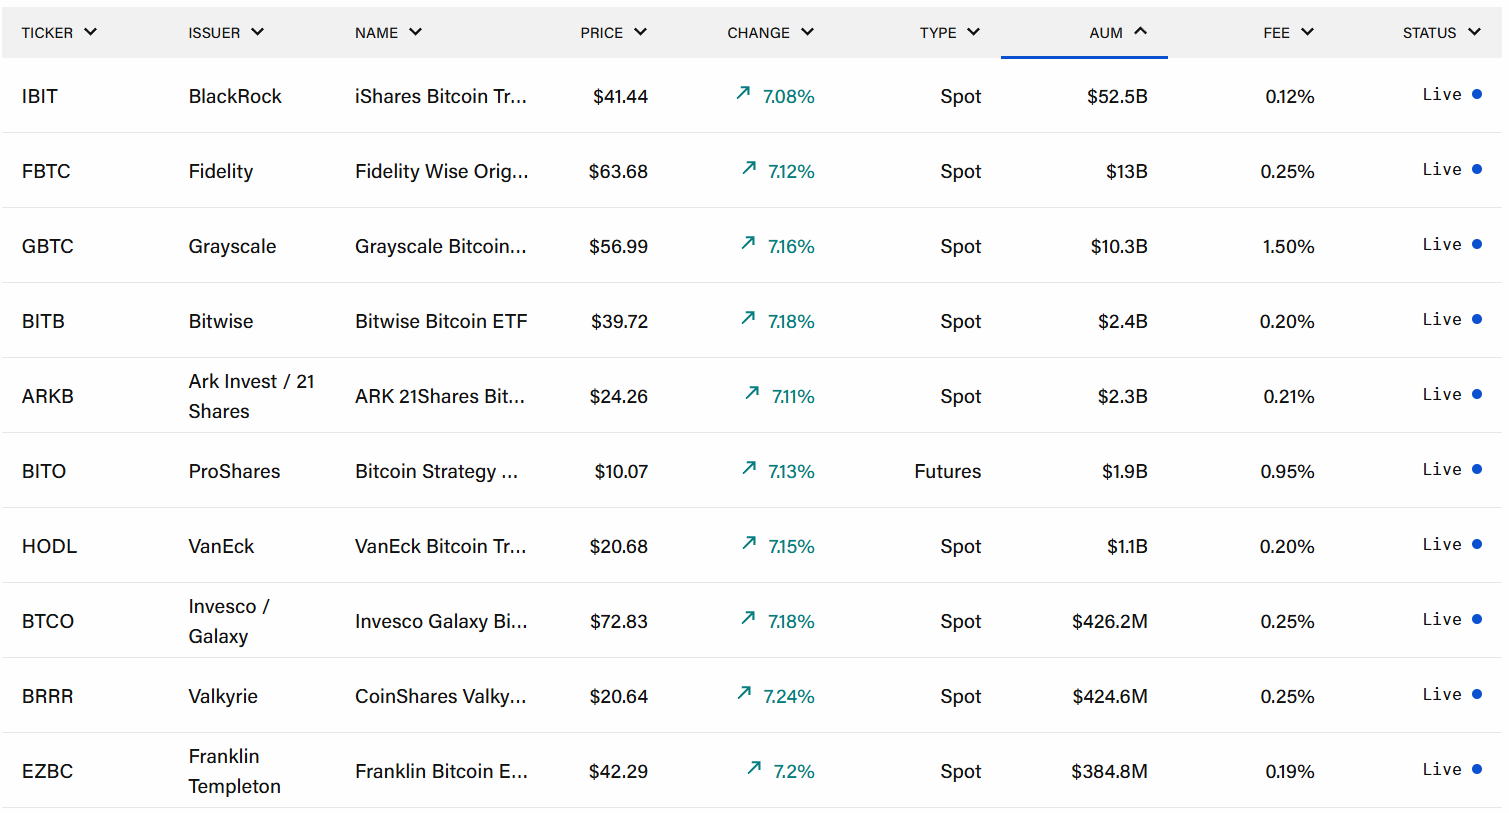Viewport: 1509px width, 813px height.
Task: Open the Bitwise Bitcoin ETF entry
Action: point(441,321)
